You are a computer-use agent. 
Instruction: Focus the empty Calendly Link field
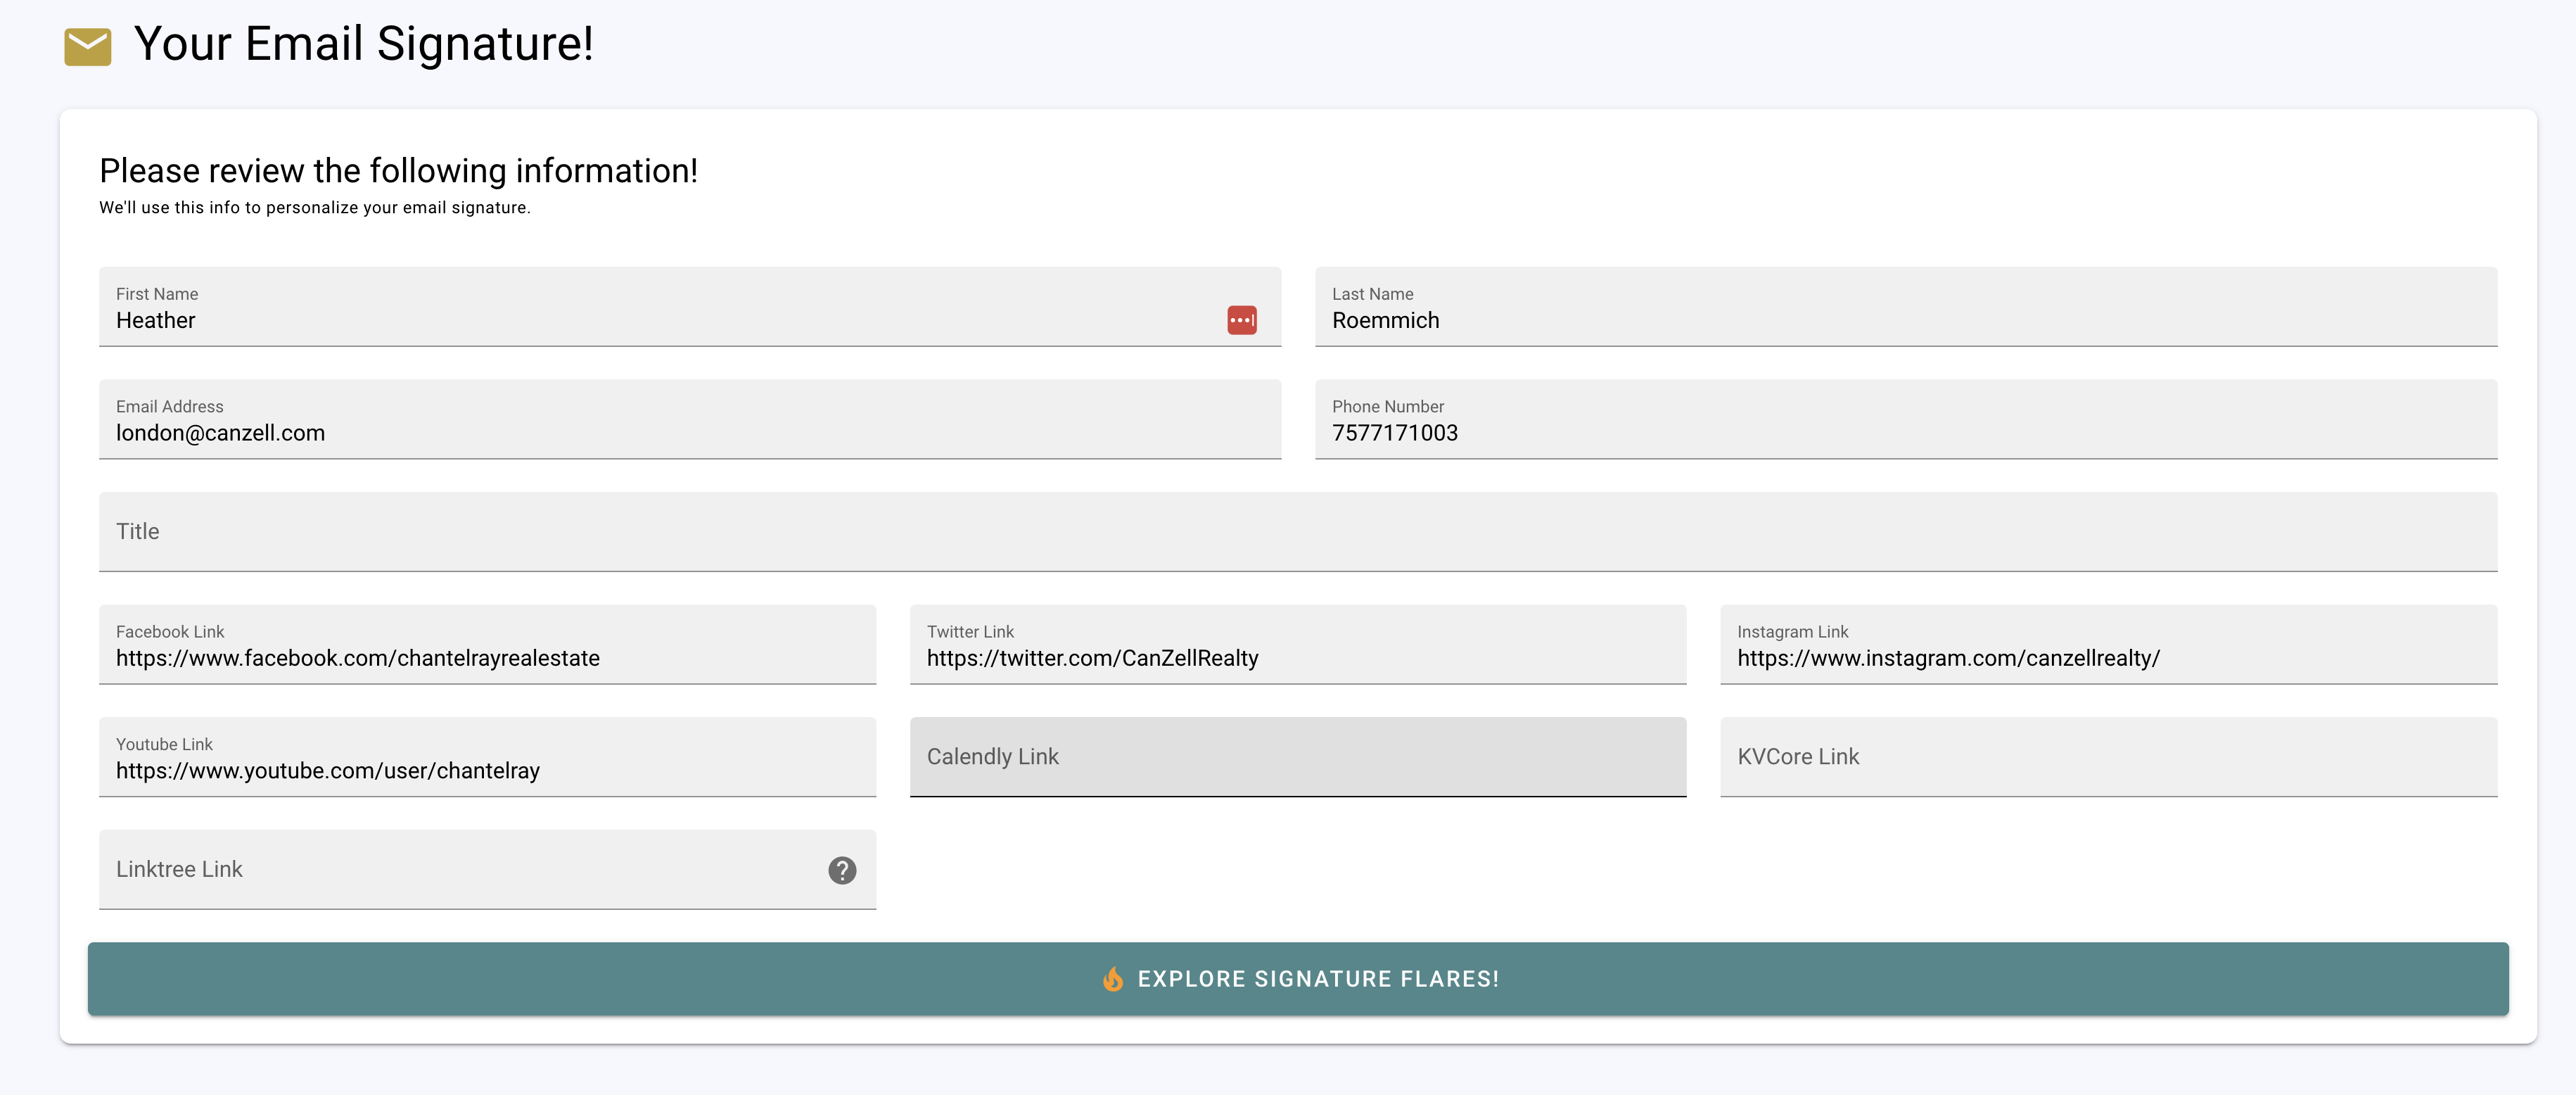pos(1298,757)
